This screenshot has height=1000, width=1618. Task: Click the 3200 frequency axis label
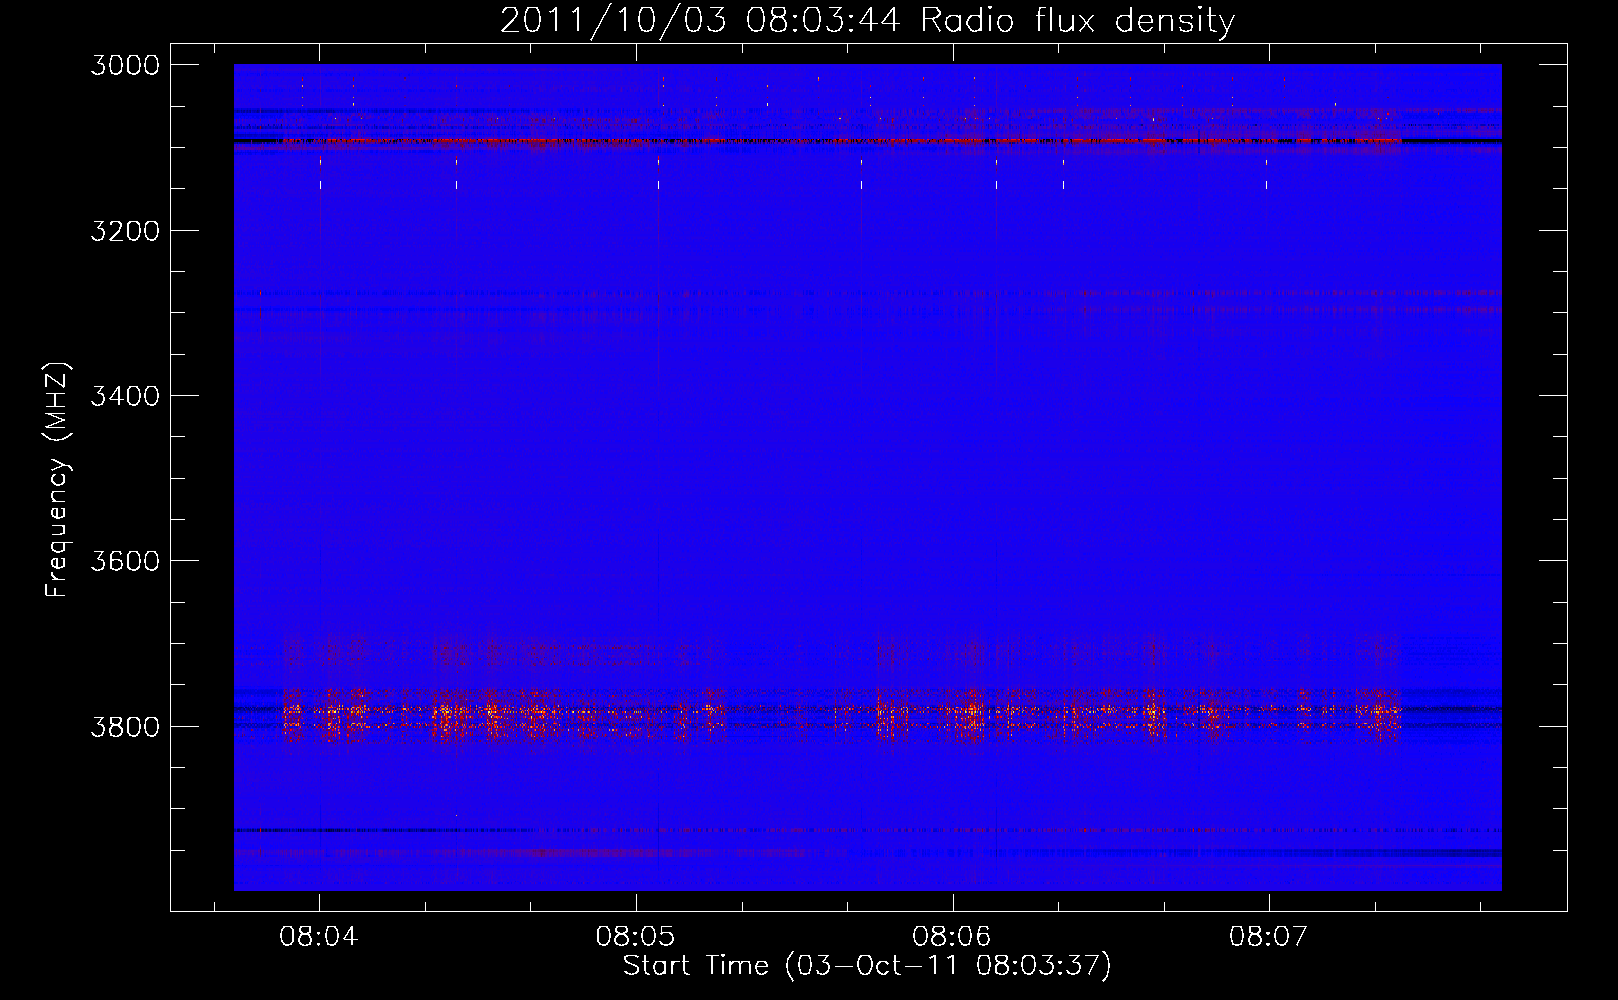[124, 231]
